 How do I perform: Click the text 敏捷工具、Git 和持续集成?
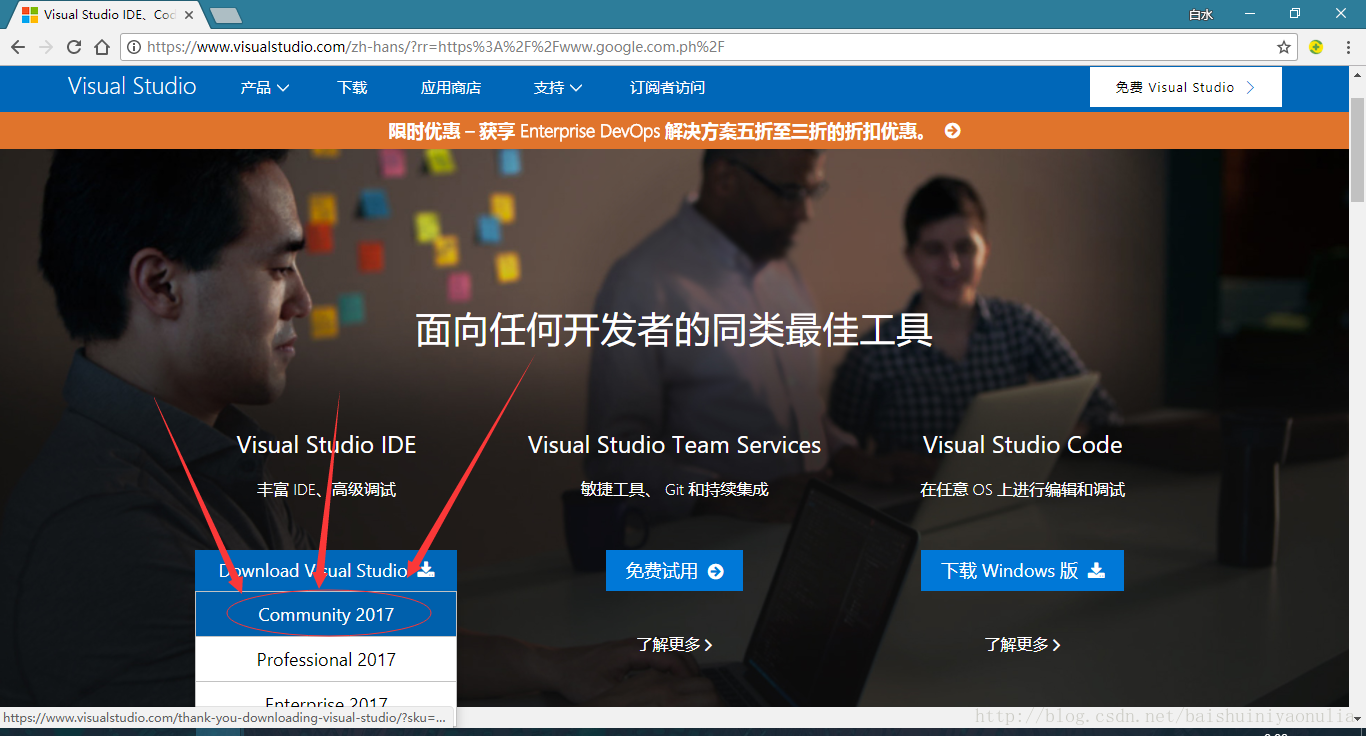(x=674, y=490)
